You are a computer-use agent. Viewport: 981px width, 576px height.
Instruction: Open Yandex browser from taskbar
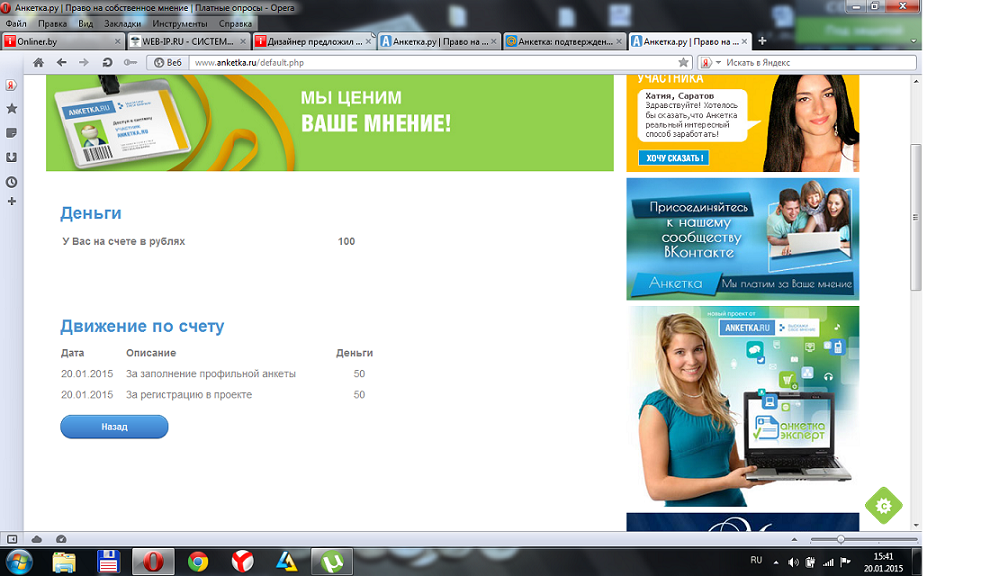click(x=242, y=562)
